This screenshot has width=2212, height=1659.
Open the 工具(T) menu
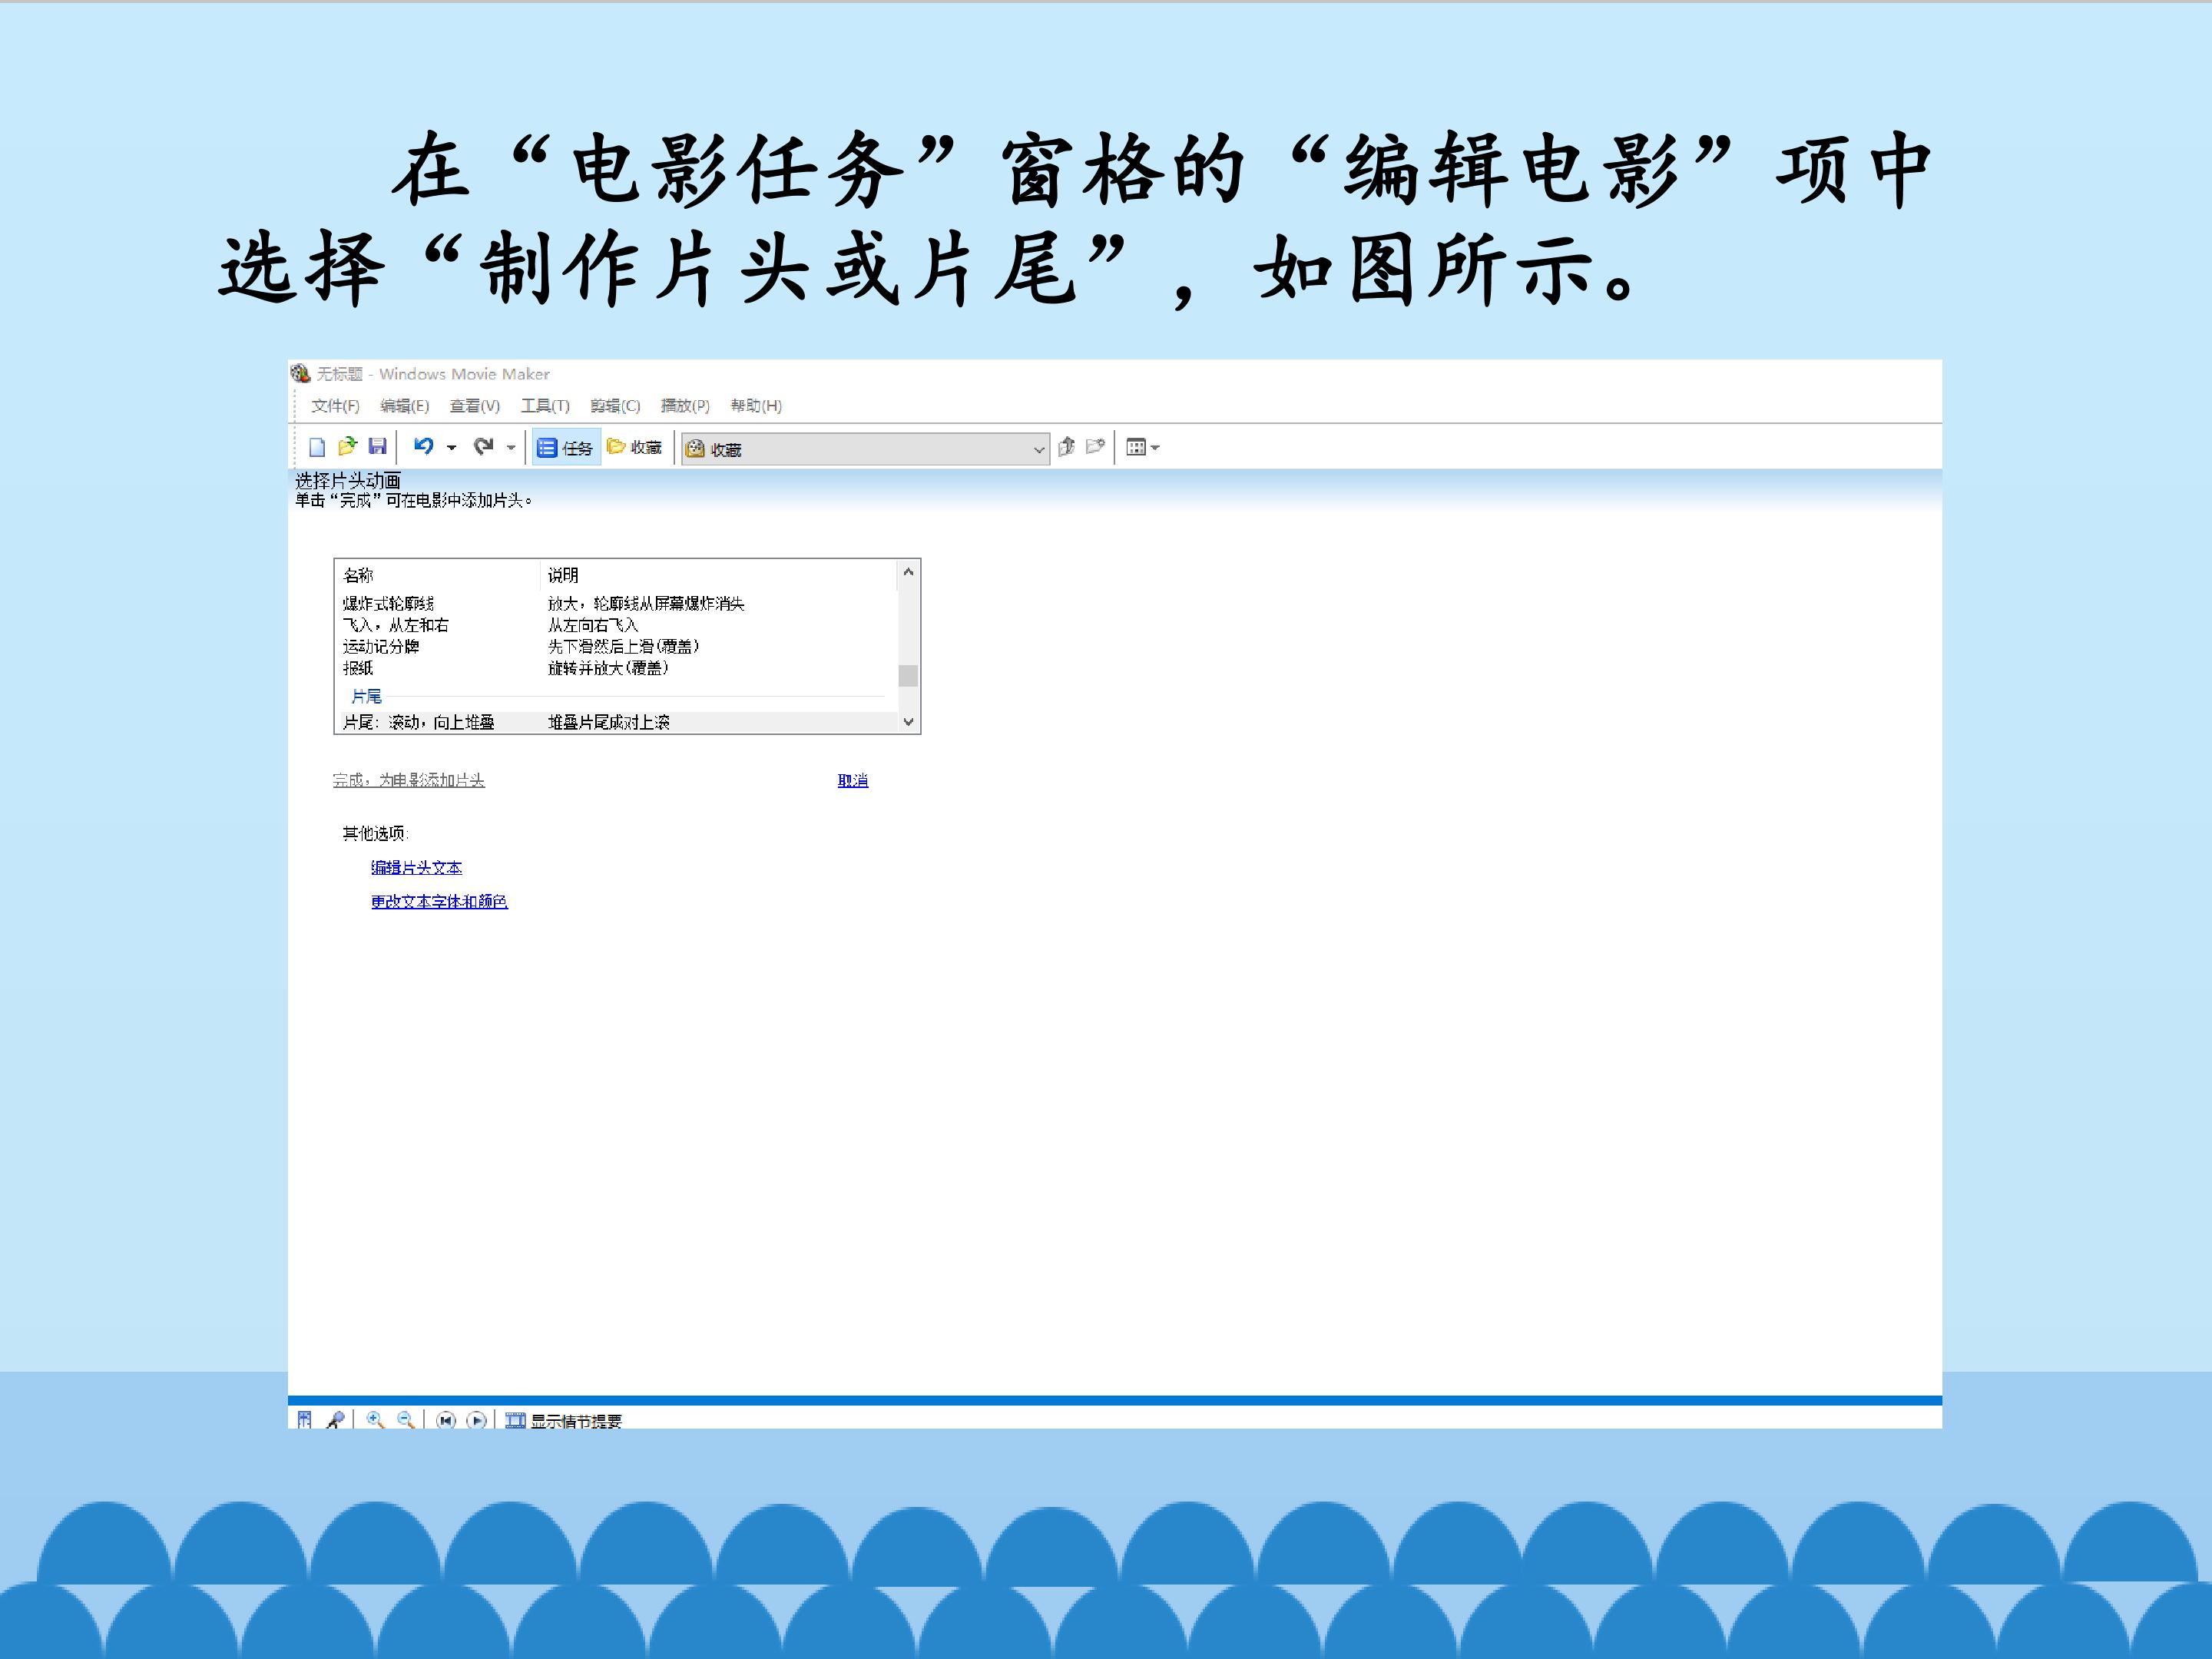(545, 405)
